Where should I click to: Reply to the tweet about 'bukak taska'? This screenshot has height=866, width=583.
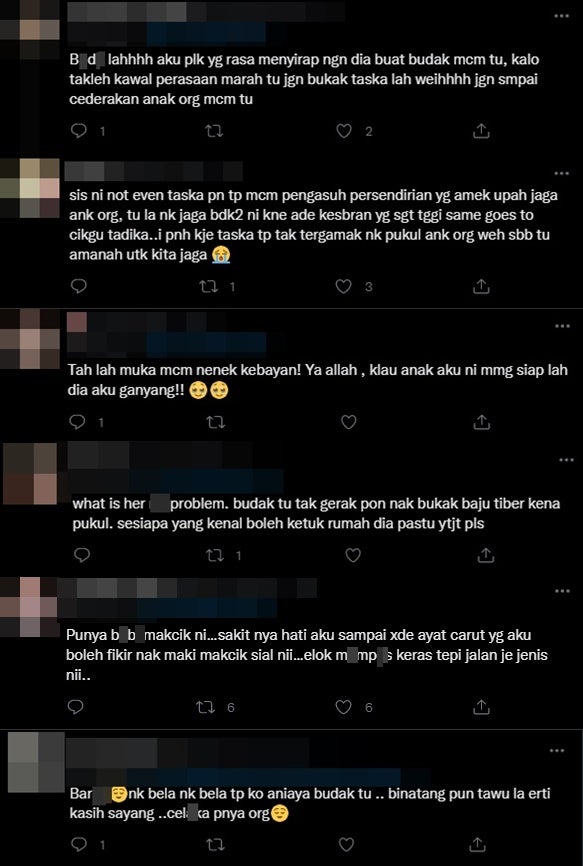tap(79, 131)
